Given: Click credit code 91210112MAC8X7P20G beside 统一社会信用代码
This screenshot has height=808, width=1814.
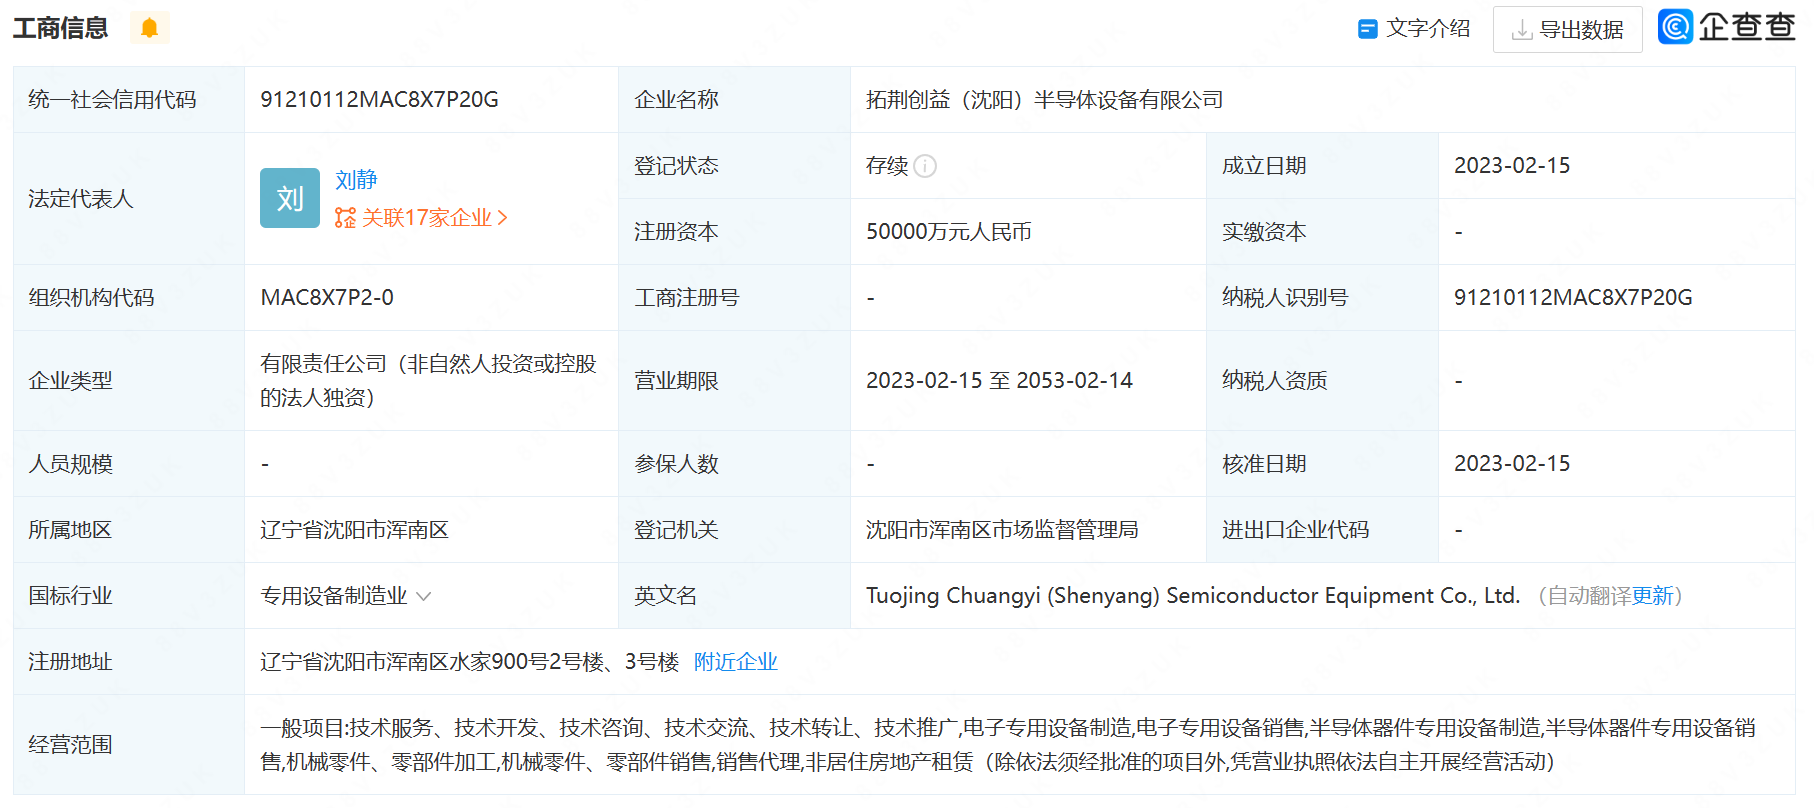Looking at the screenshot, I should (379, 100).
